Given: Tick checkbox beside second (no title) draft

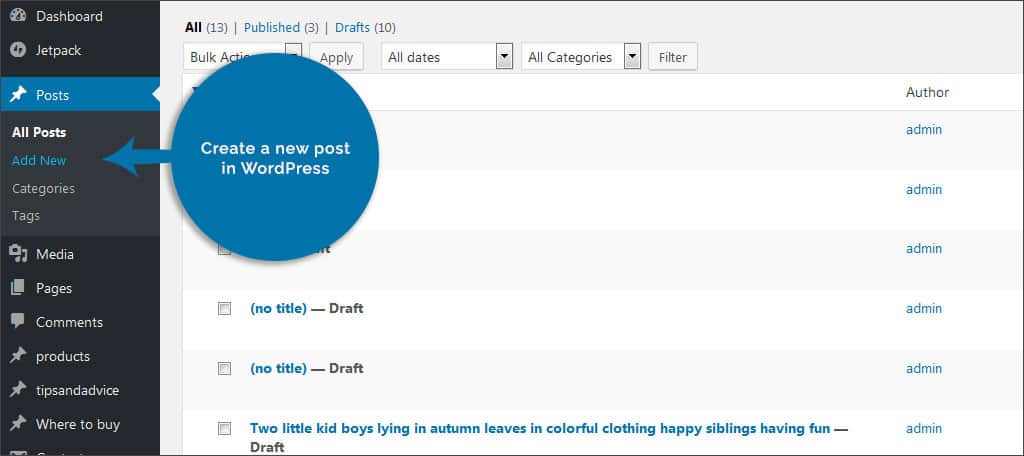Looking at the screenshot, I should 224,368.
